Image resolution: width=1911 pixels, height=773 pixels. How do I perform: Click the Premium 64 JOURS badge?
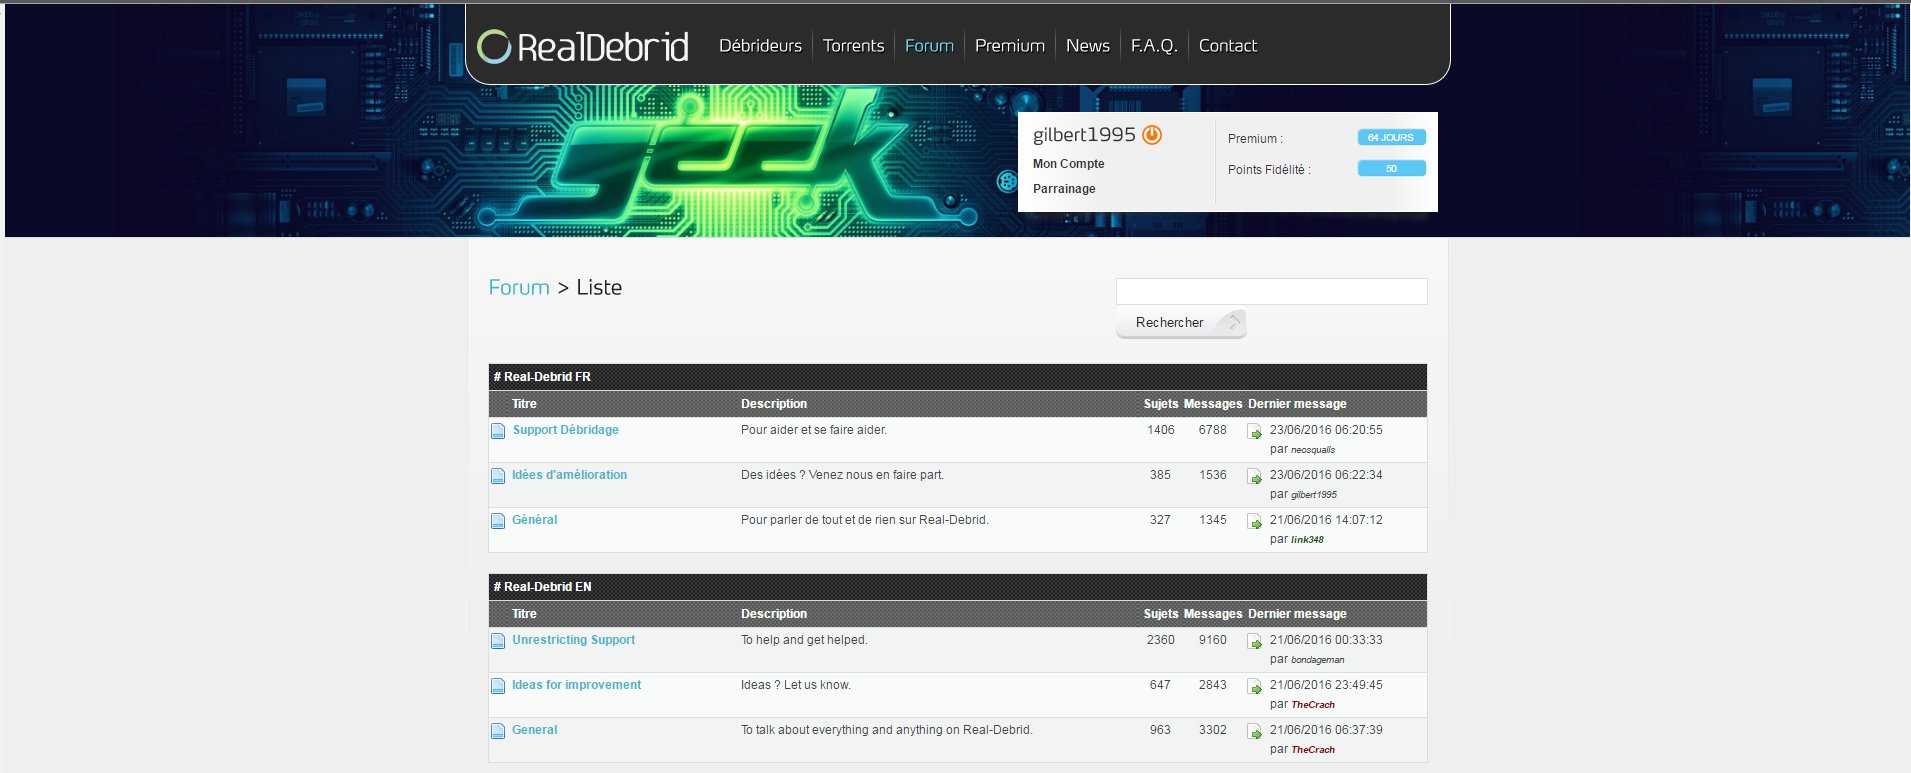(1391, 138)
